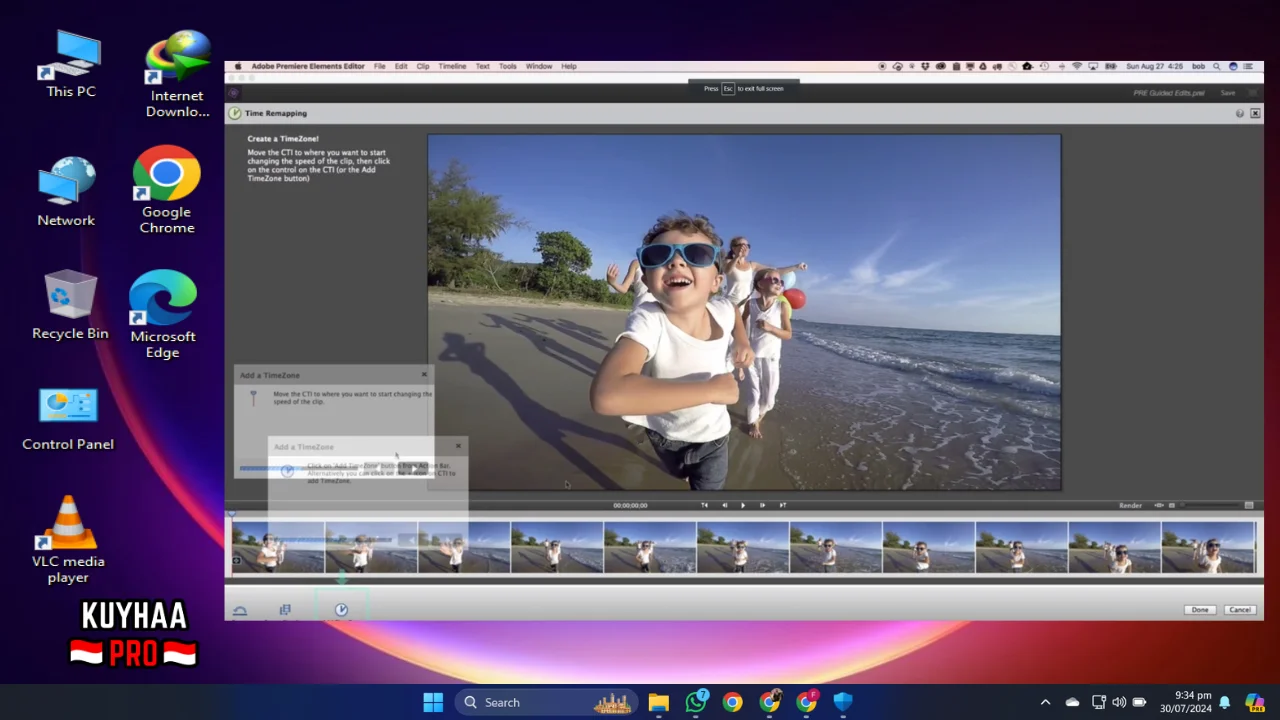Click the Save button in the top bar
The width and height of the screenshot is (1280, 720).
click(x=1228, y=93)
